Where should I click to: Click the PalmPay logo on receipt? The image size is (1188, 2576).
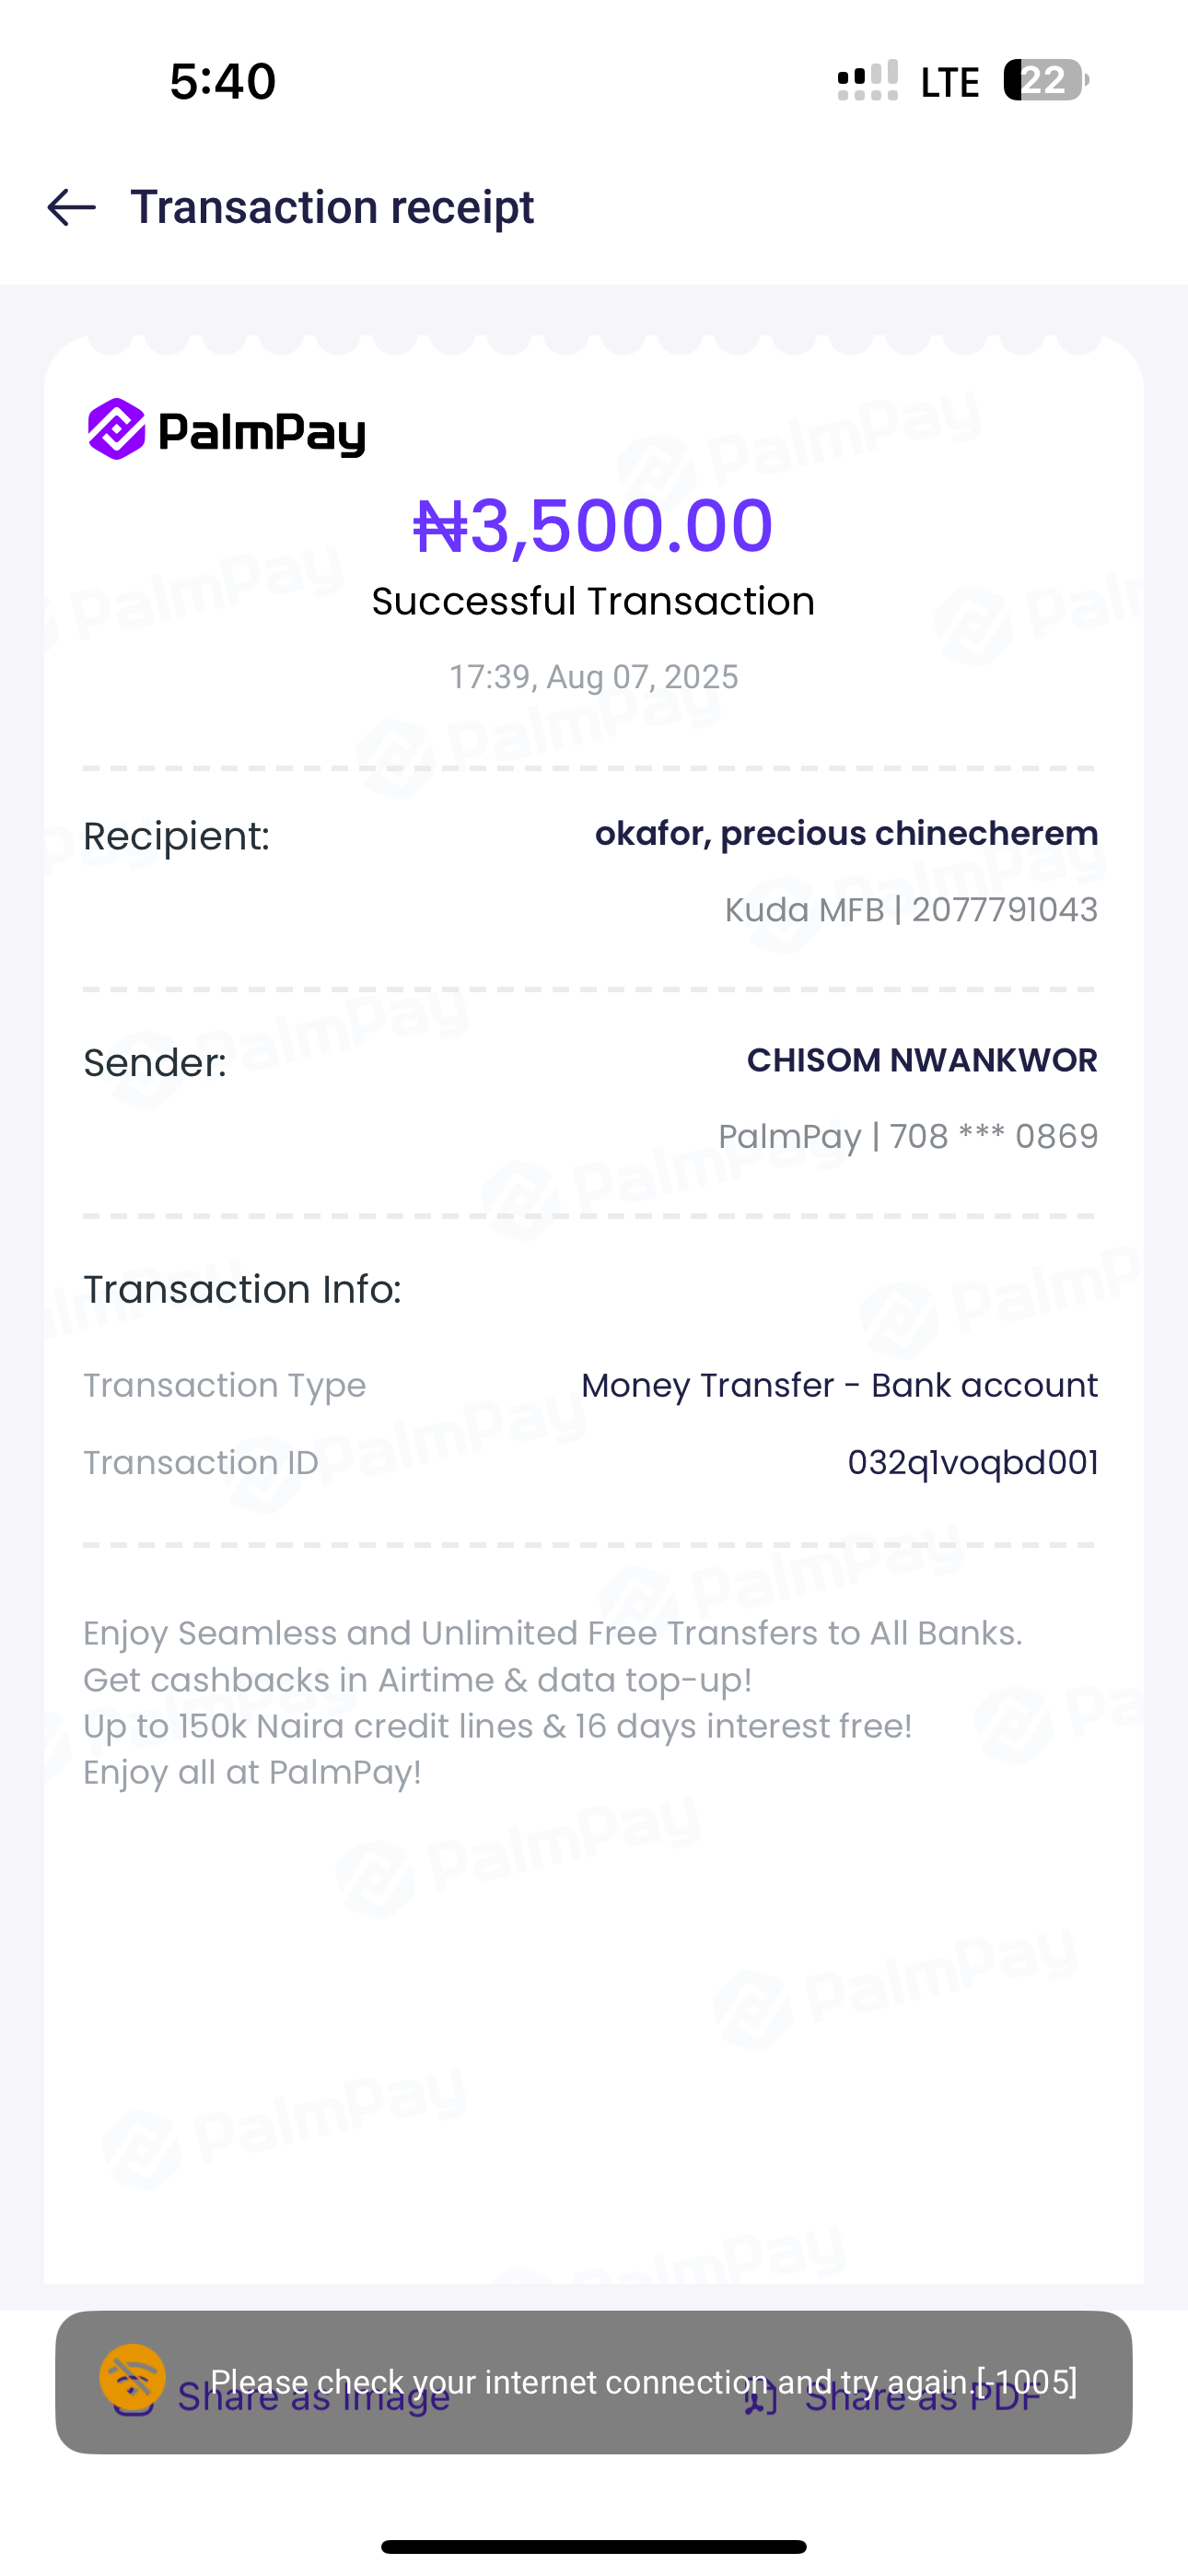[x=227, y=430]
